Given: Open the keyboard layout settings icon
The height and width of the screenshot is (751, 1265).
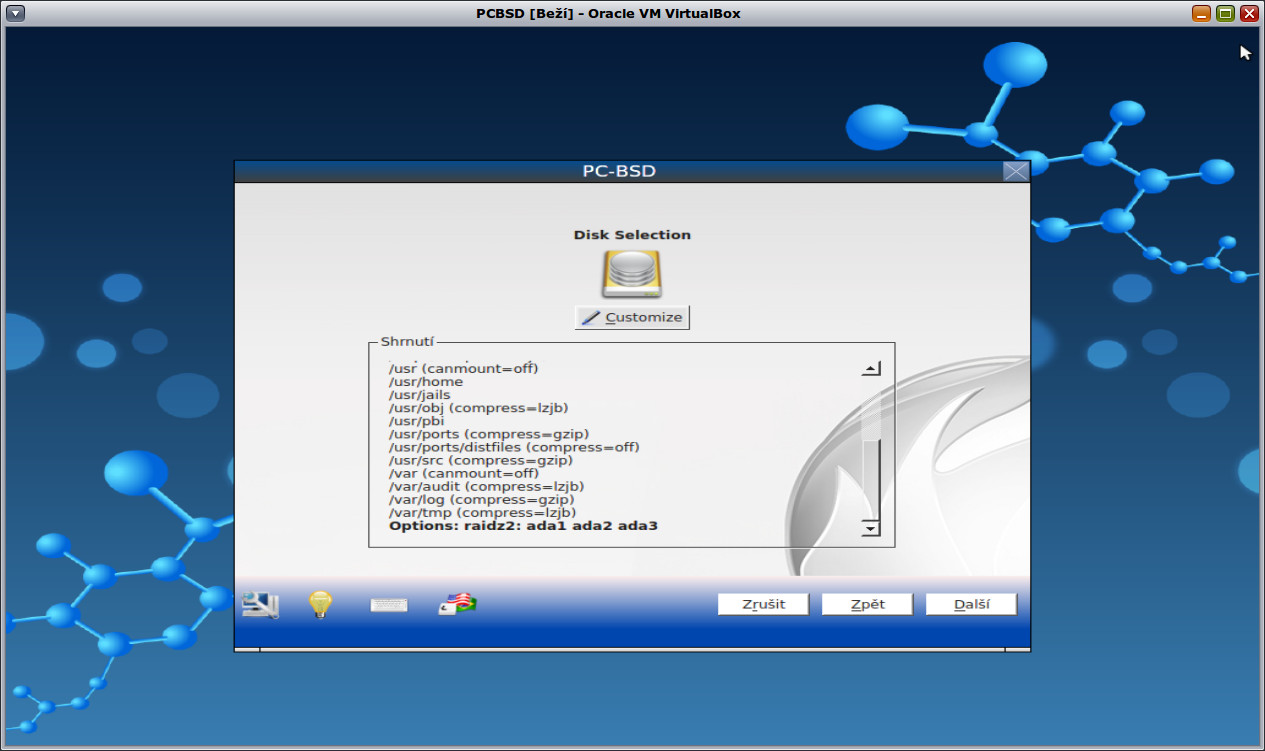Looking at the screenshot, I should pos(389,604).
